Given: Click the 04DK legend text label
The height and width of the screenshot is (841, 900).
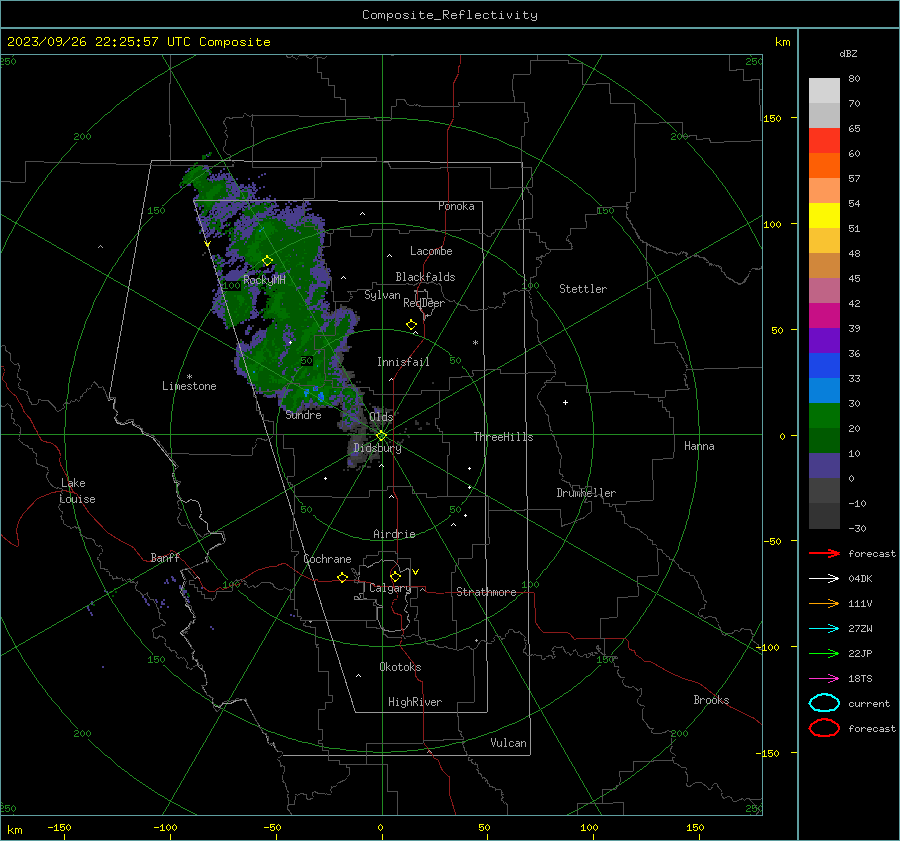Looking at the screenshot, I should click(x=860, y=578).
